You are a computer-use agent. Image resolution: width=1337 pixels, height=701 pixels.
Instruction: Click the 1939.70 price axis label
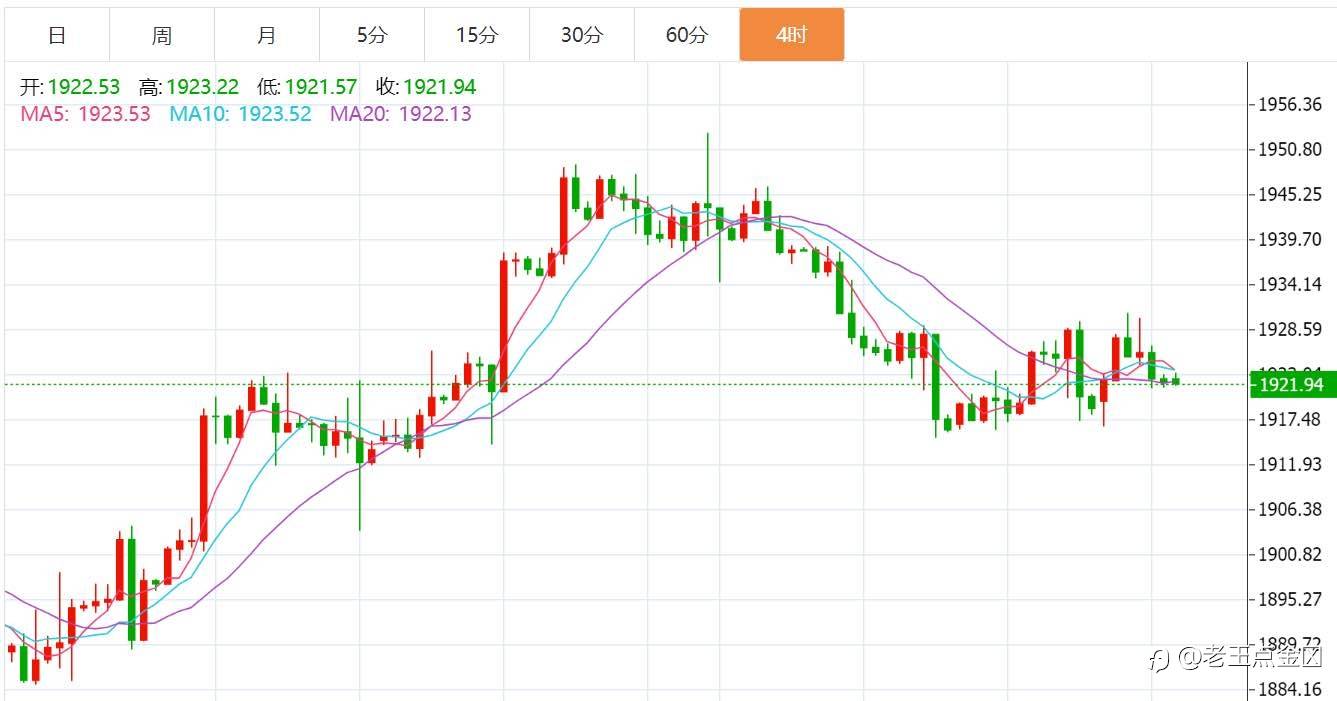(x=1290, y=239)
